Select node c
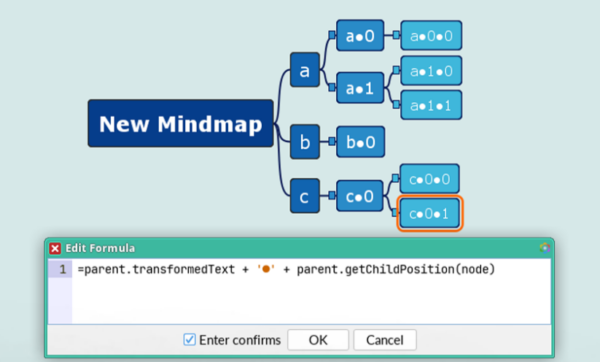 [305, 196]
